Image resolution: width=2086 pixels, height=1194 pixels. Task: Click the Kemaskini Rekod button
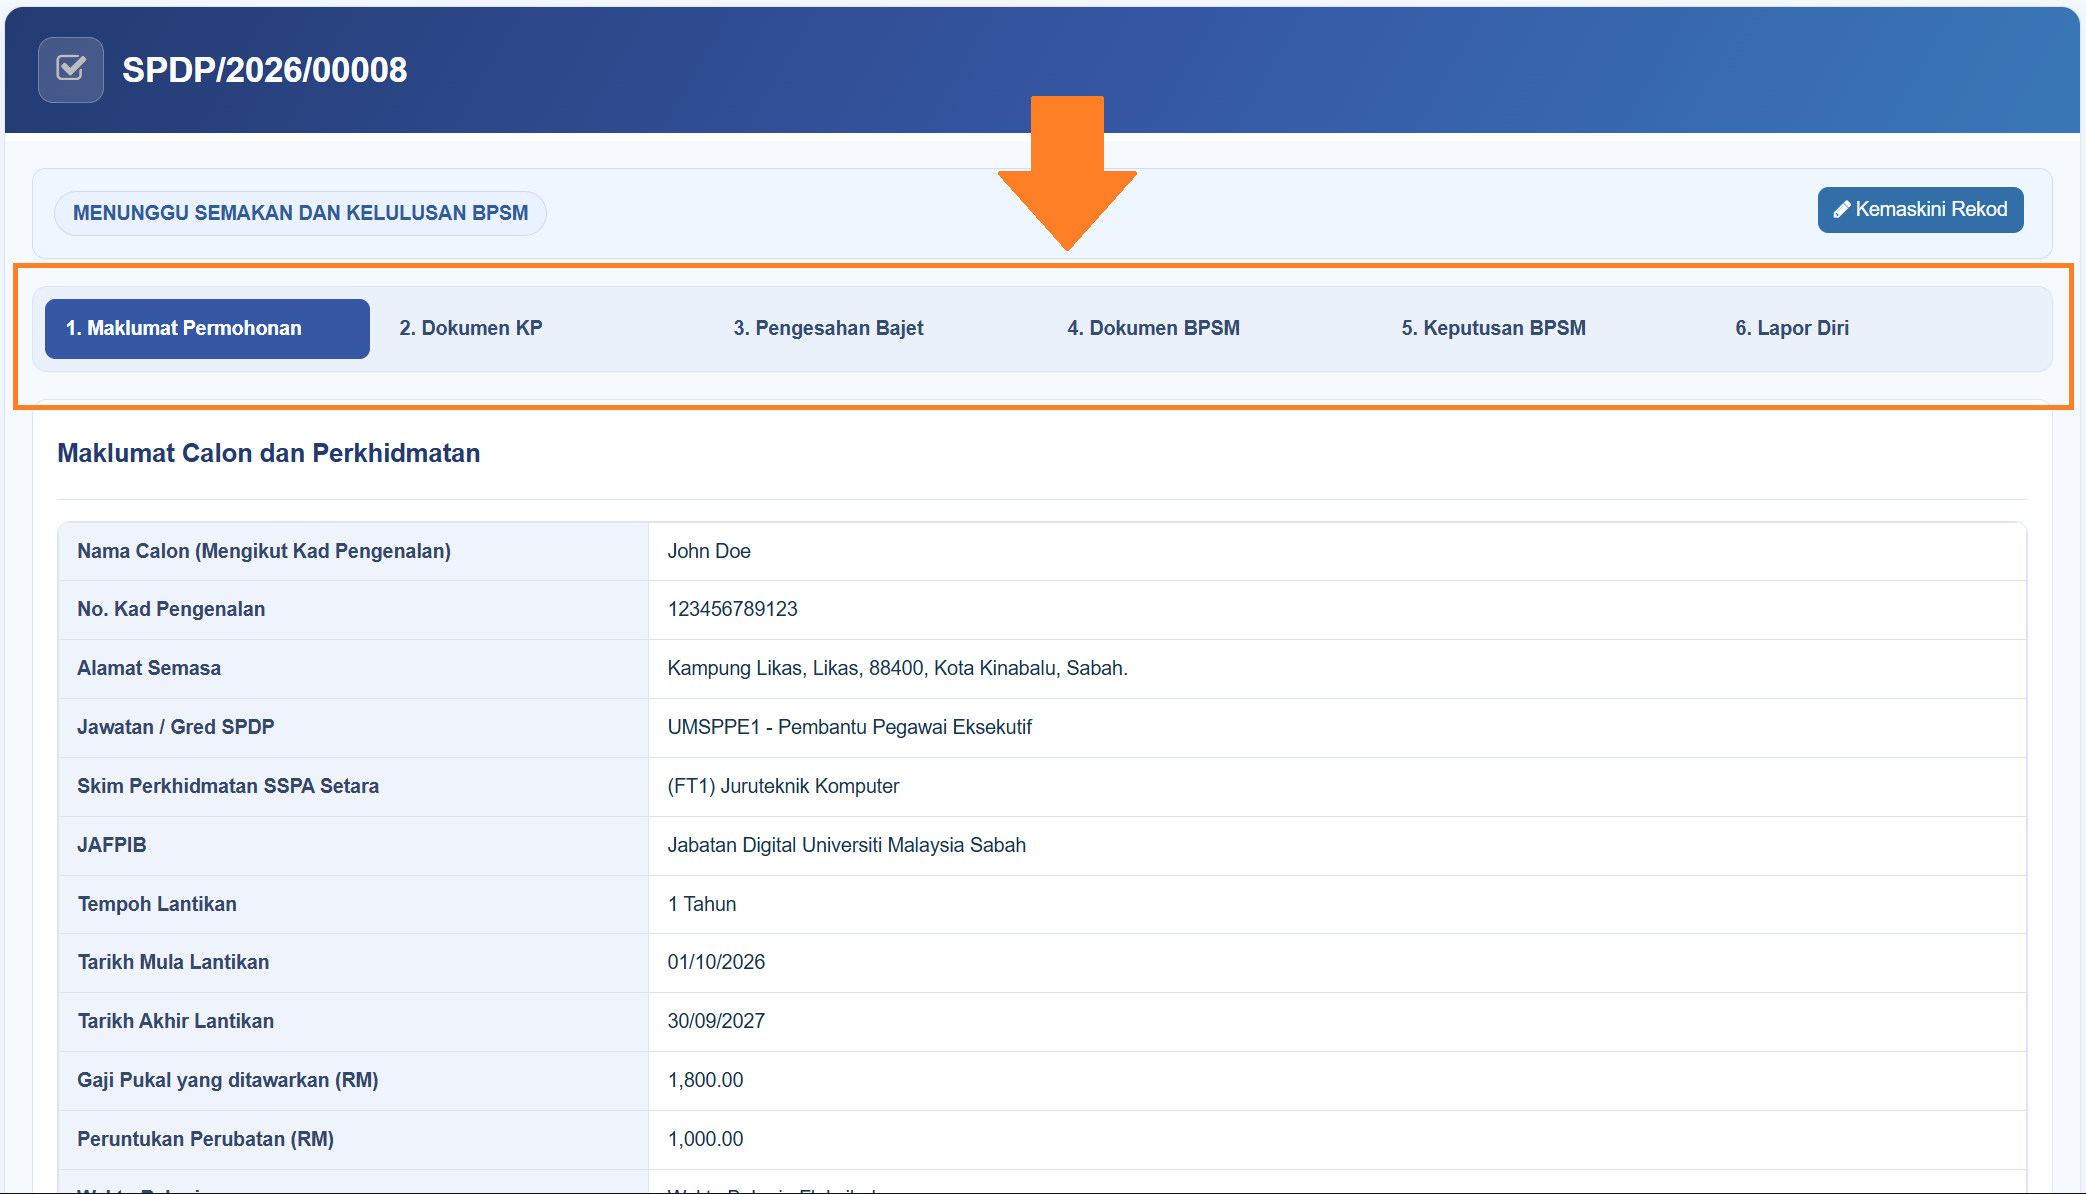click(1920, 210)
